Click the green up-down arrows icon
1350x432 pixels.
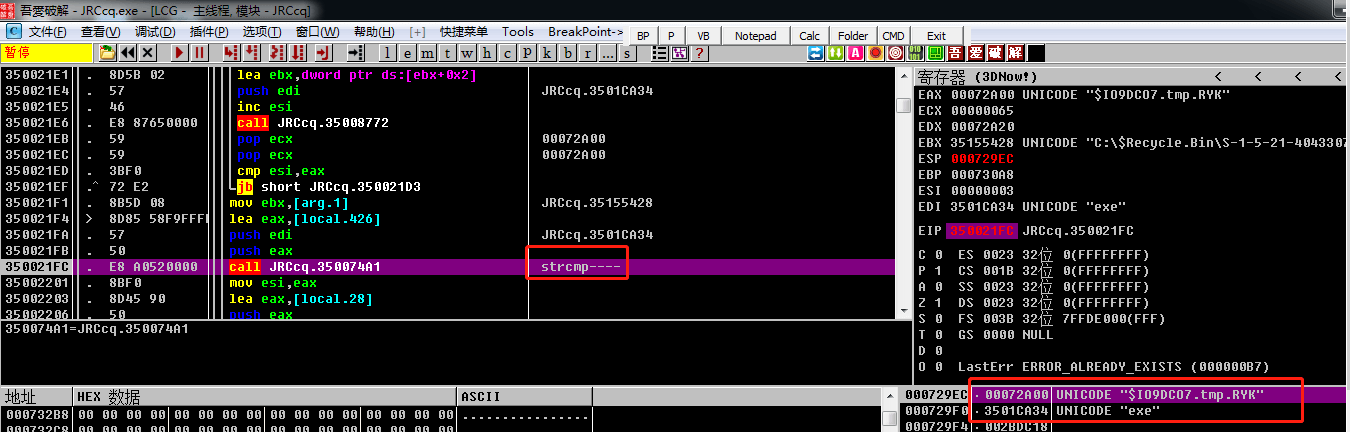click(x=835, y=52)
